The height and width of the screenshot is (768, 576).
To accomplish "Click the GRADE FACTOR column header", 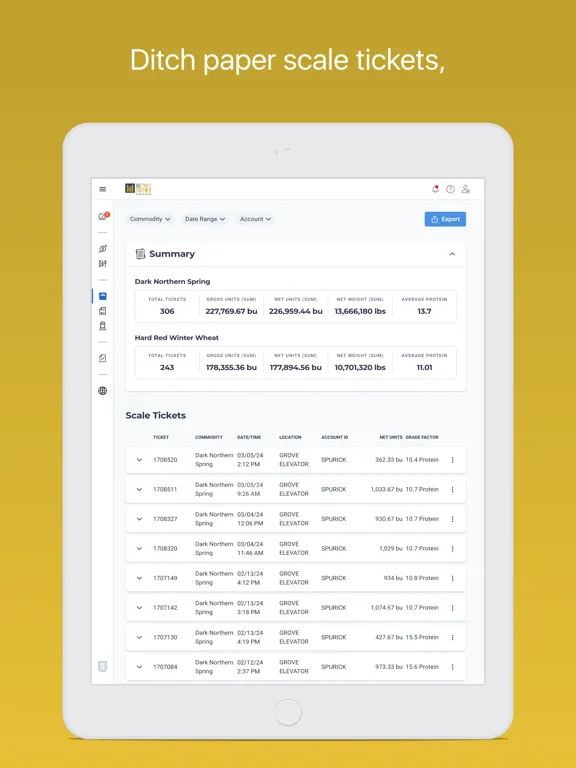I will click(422, 437).
